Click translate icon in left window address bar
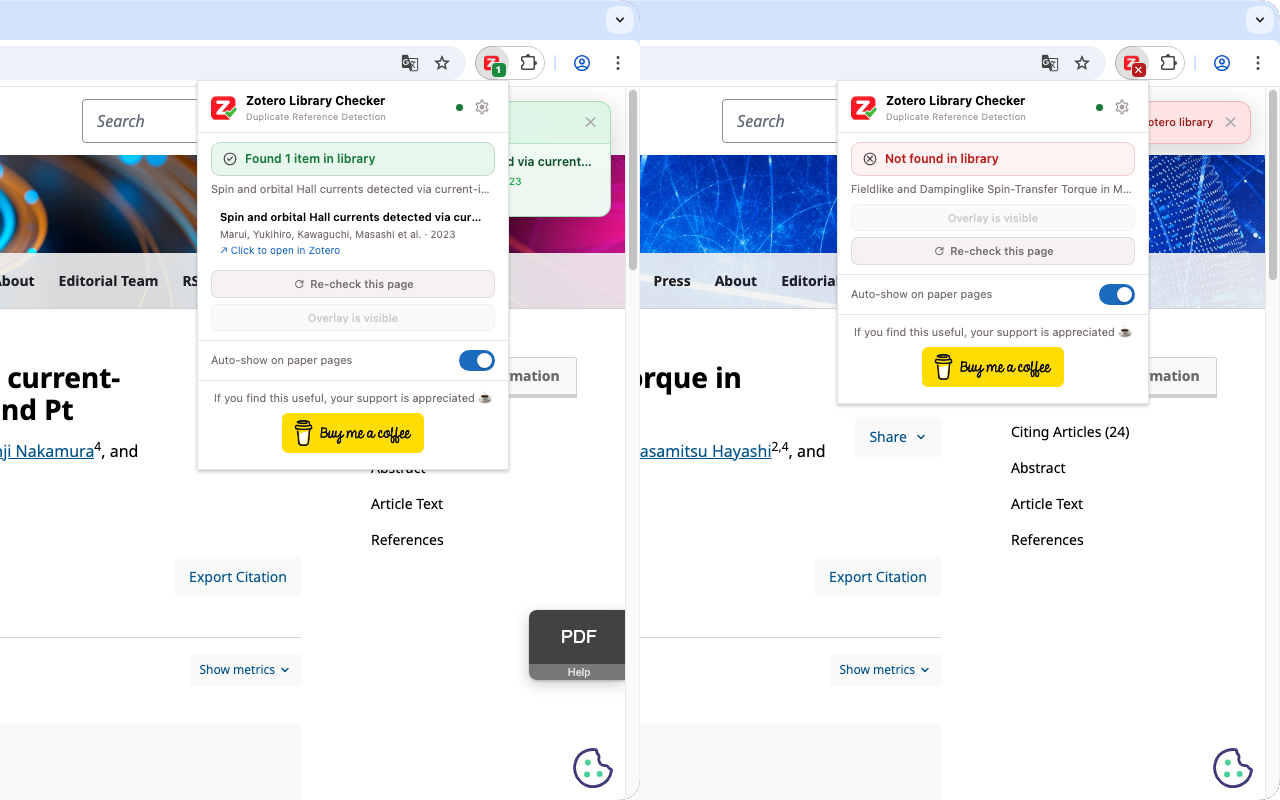Screen dimensions: 1280x800 (x=410, y=63)
